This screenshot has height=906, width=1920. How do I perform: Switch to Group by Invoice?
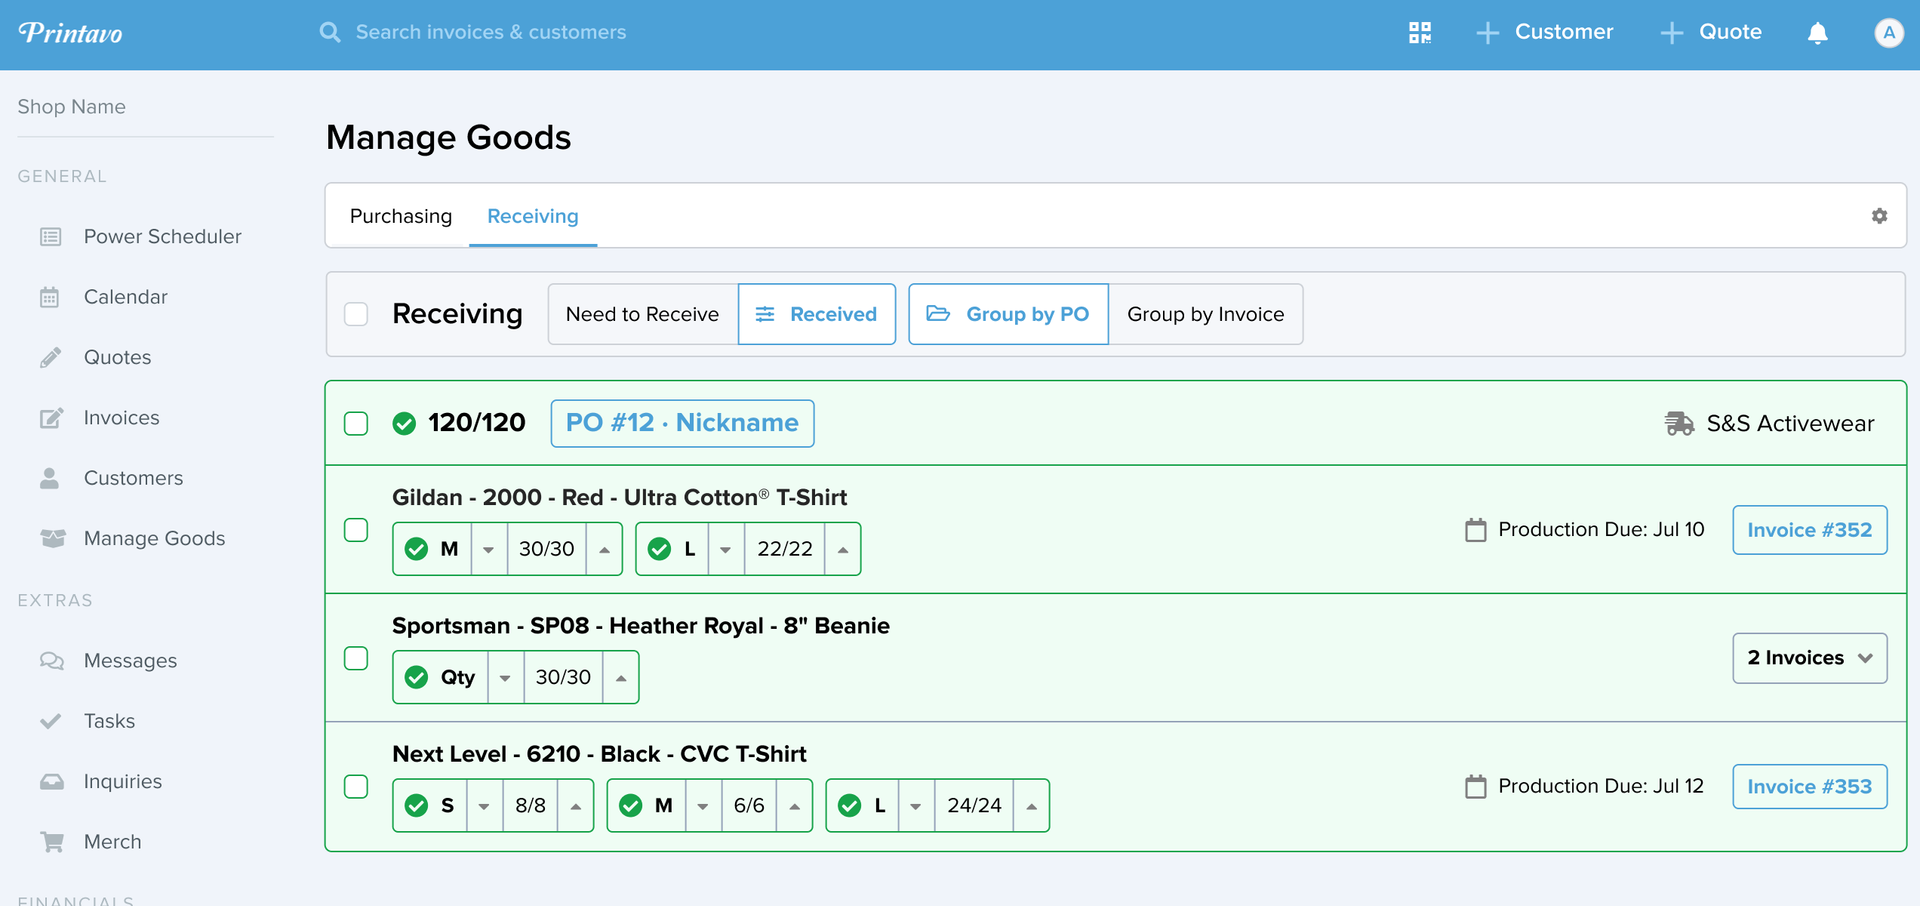[x=1206, y=314]
